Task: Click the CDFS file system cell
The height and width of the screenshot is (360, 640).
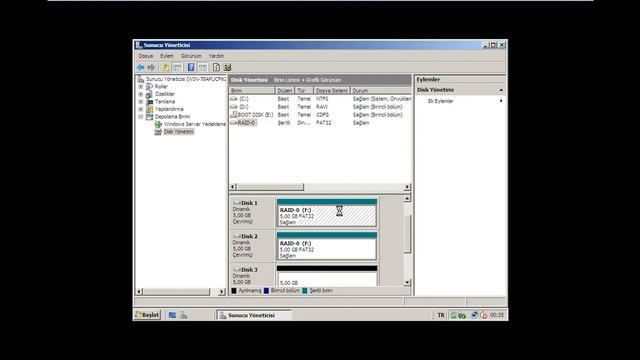Action: point(322,115)
